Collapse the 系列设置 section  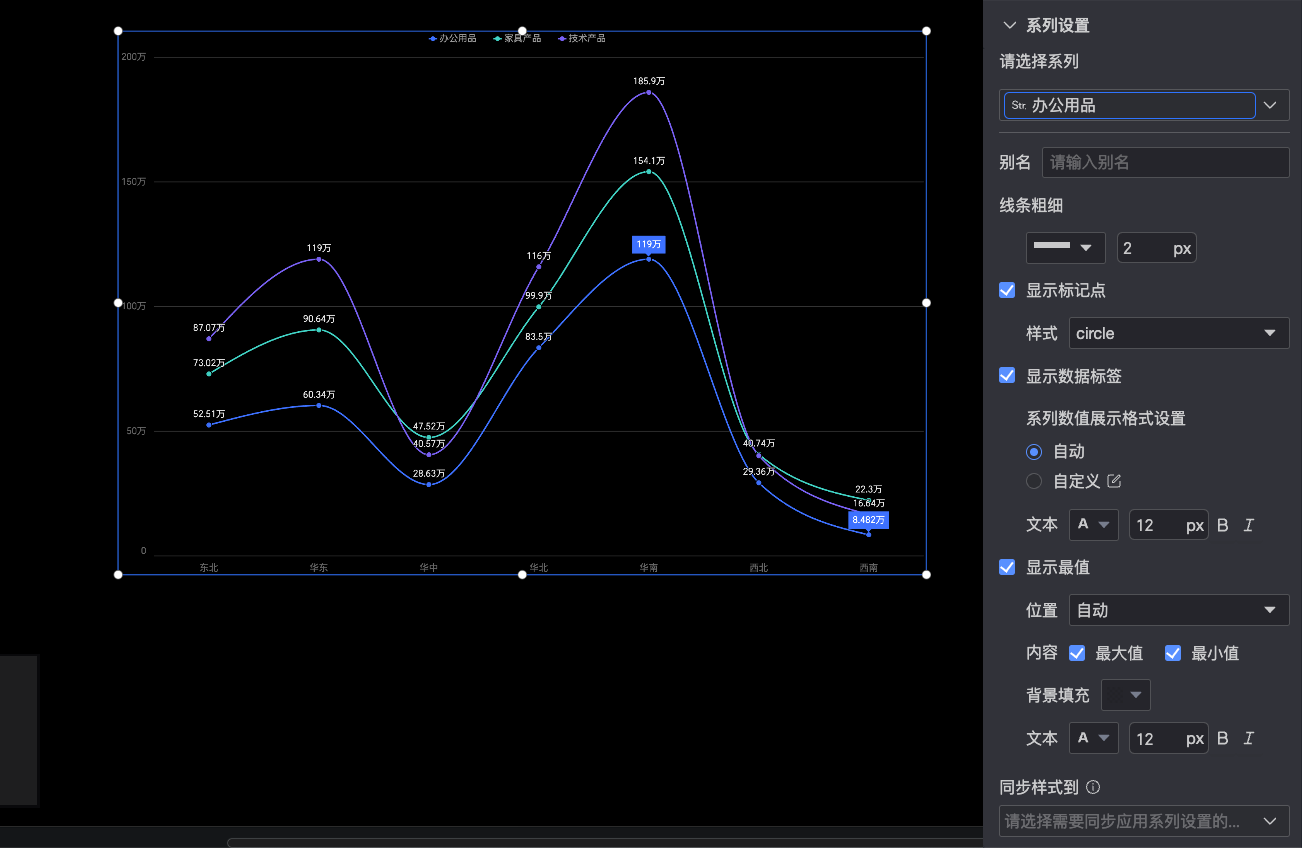[x=1009, y=26]
